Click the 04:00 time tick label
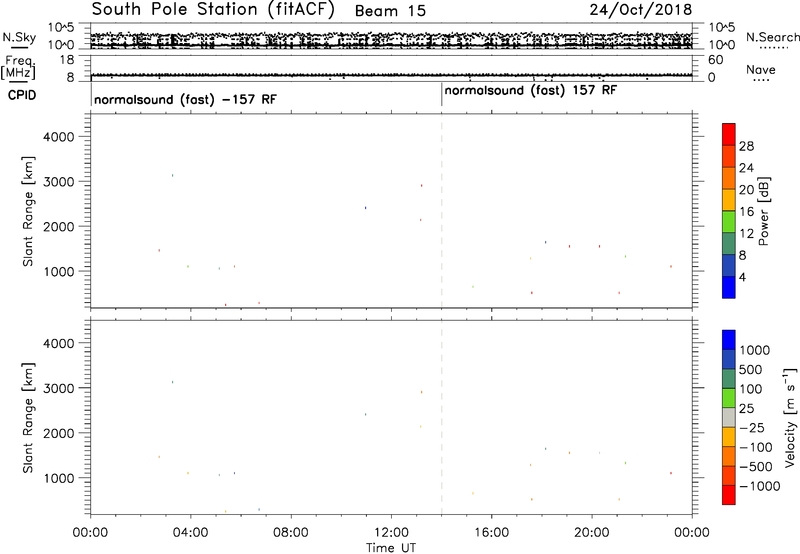Screen dimensions: 800x554 (190, 533)
